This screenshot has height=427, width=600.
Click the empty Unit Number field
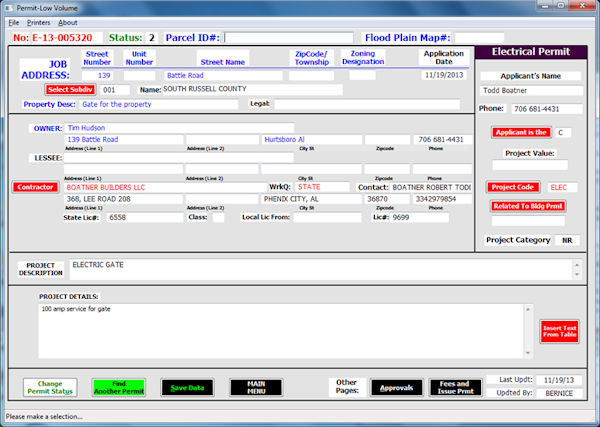[x=139, y=75]
